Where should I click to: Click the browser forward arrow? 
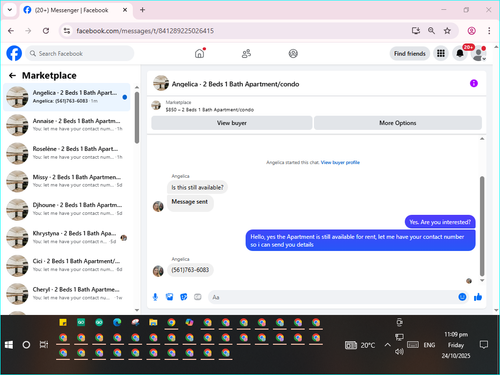point(28,31)
